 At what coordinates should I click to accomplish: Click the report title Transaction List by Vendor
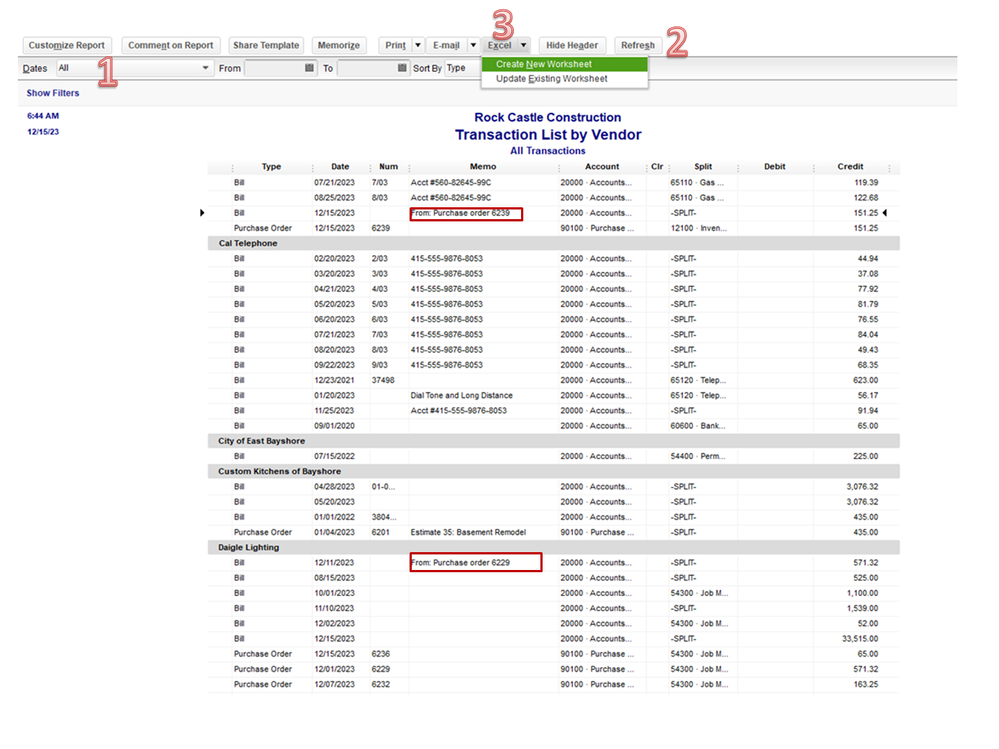click(x=548, y=135)
